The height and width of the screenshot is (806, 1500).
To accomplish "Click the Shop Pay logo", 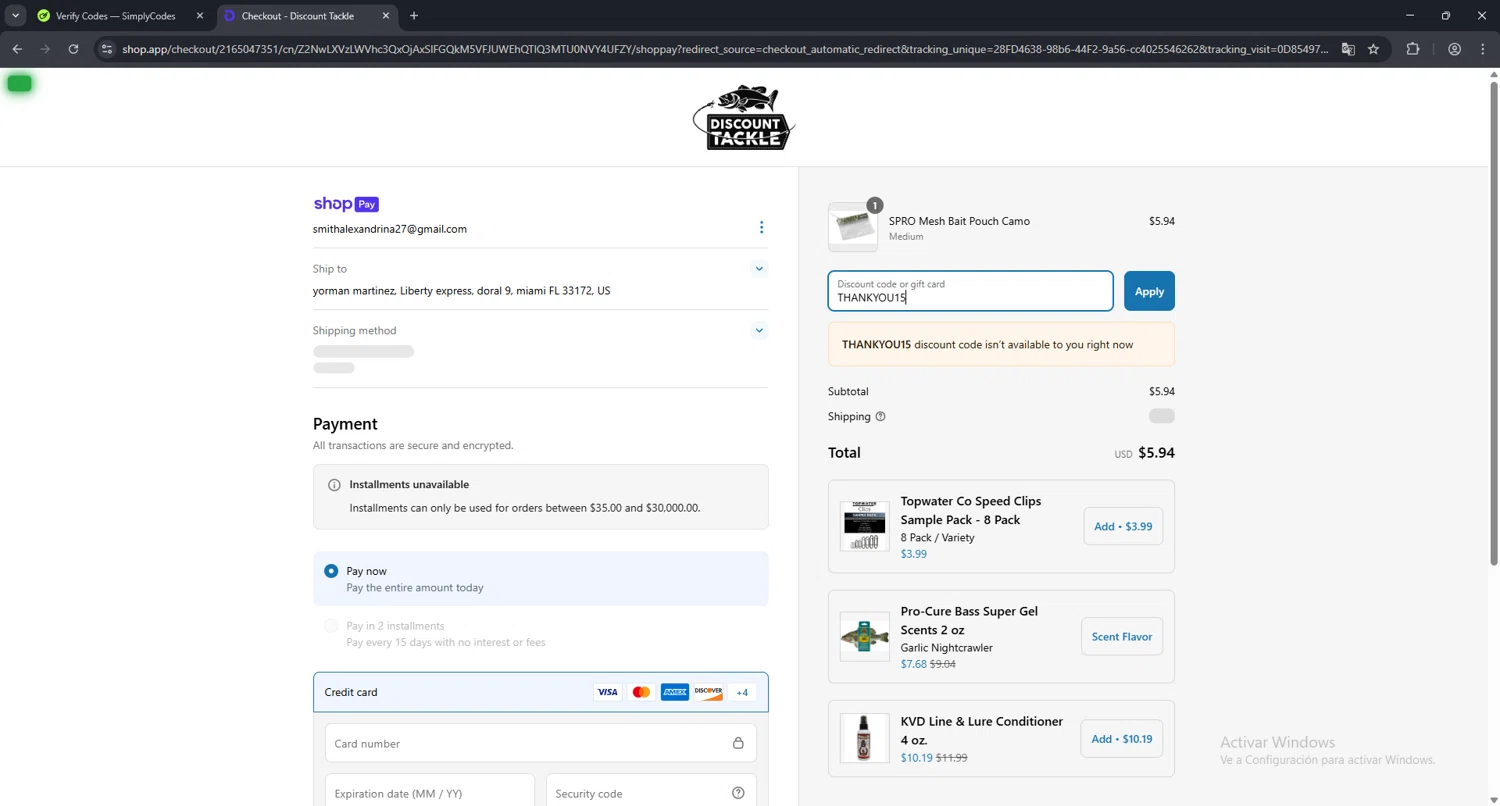I will click(346, 204).
